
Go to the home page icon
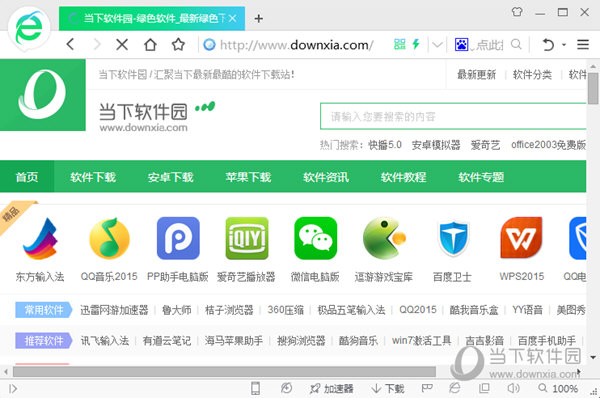coord(150,45)
